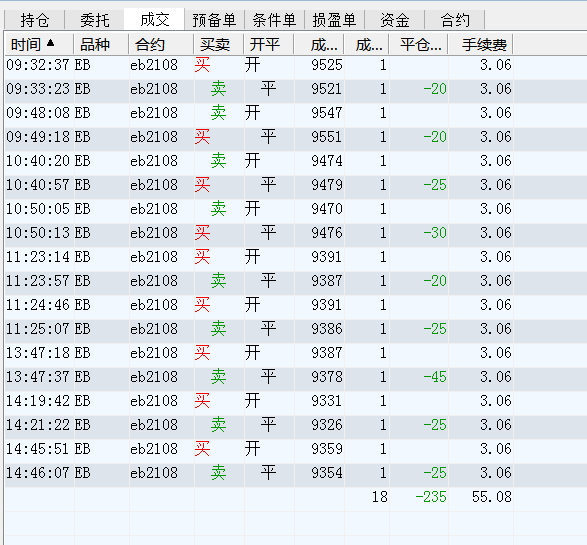The height and width of the screenshot is (545, 587).
Task: Switch to the 资金 tab
Action: 394,20
